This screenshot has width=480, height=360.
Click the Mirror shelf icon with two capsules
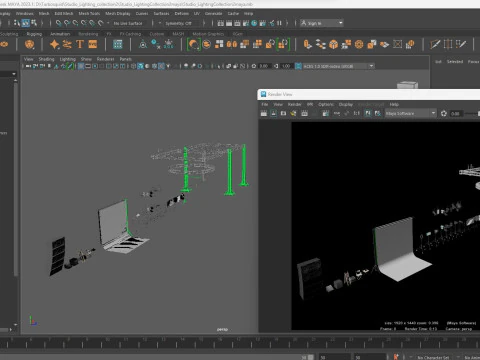coord(232,44)
